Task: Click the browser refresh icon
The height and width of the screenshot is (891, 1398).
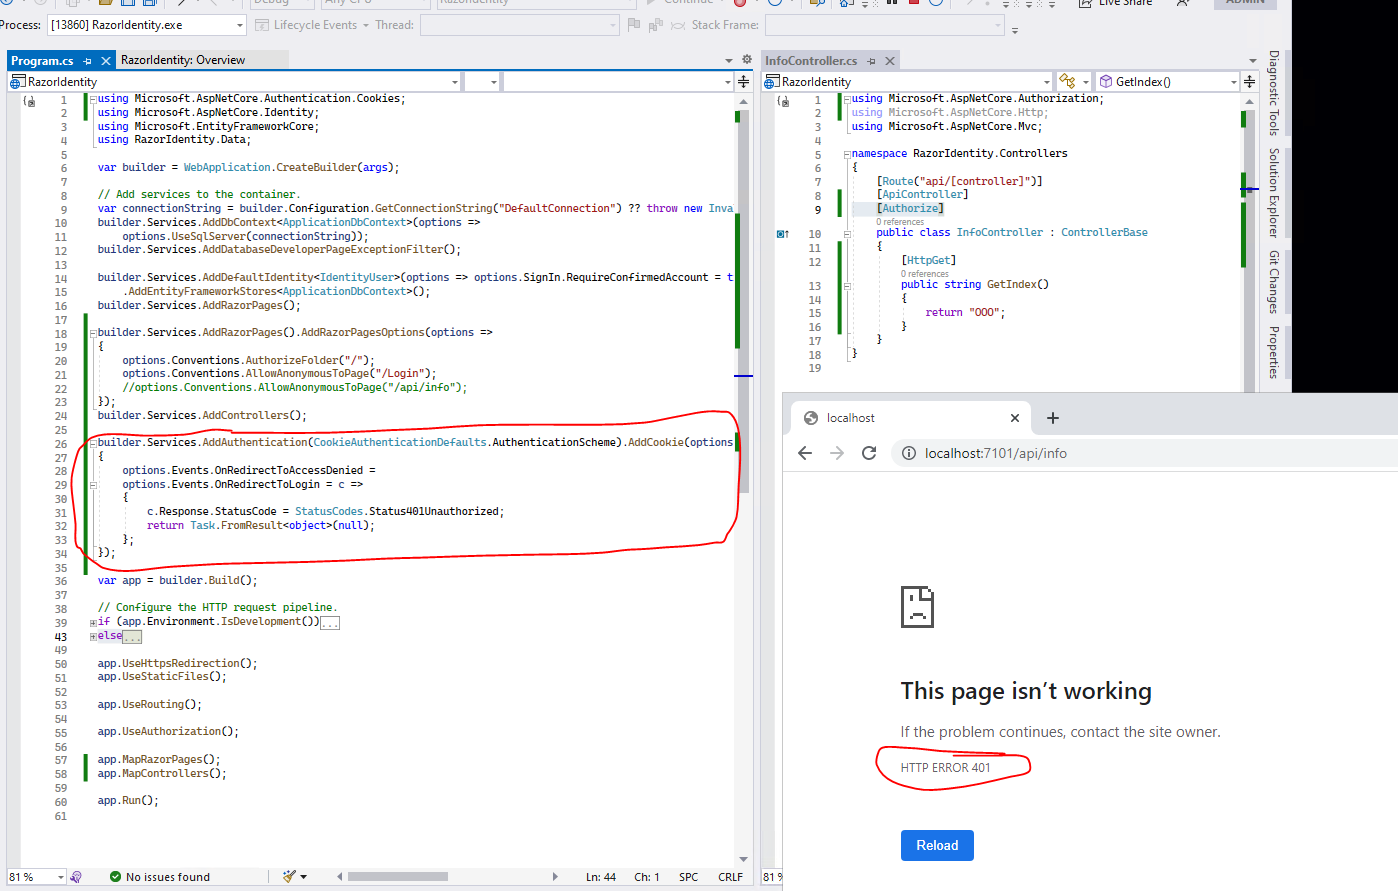Action: [x=869, y=453]
